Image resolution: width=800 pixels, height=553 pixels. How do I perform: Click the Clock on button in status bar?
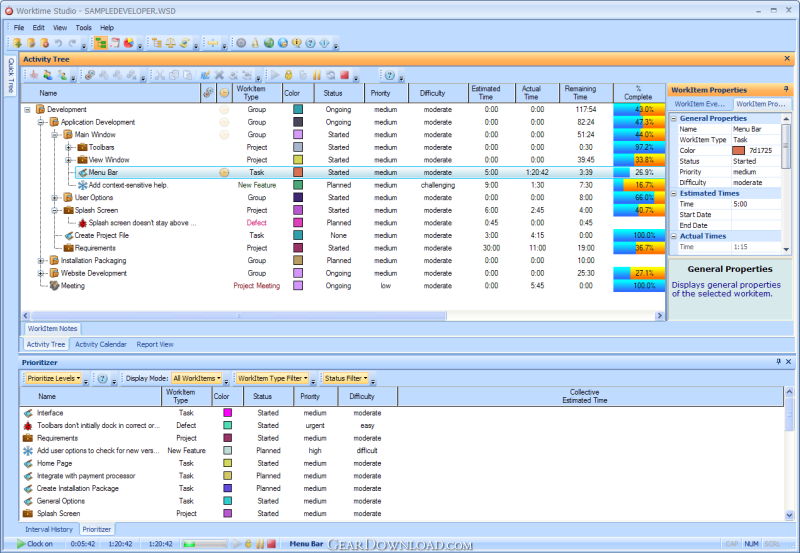click(x=35, y=544)
